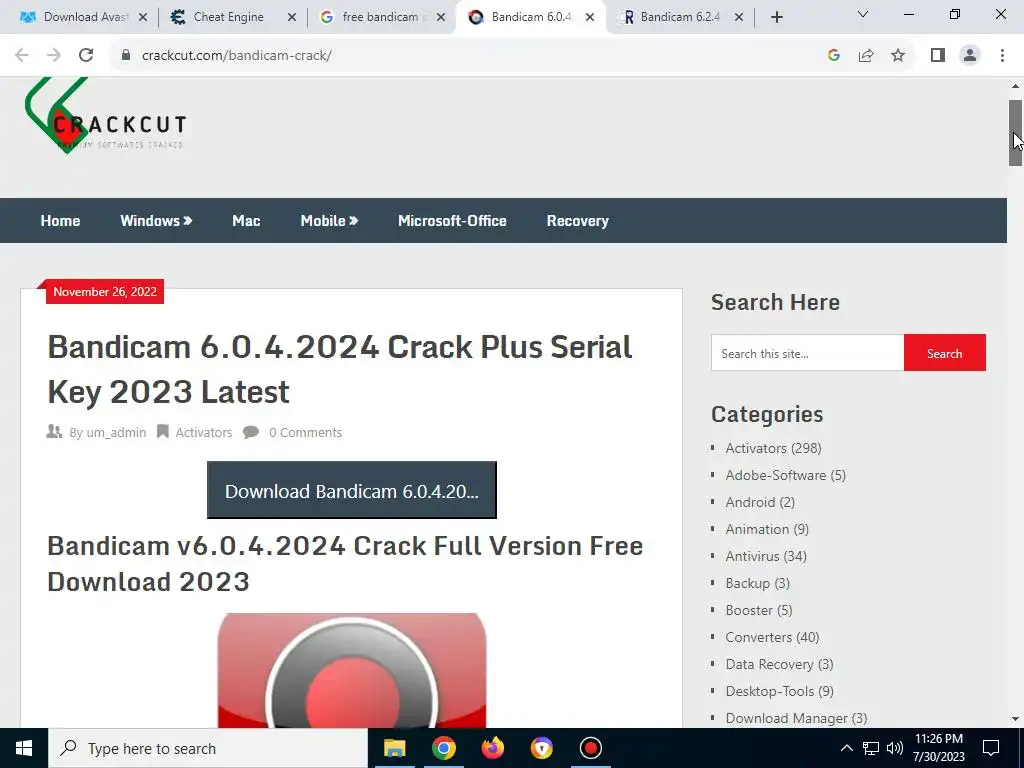Show hidden system tray icons

(846, 748)
